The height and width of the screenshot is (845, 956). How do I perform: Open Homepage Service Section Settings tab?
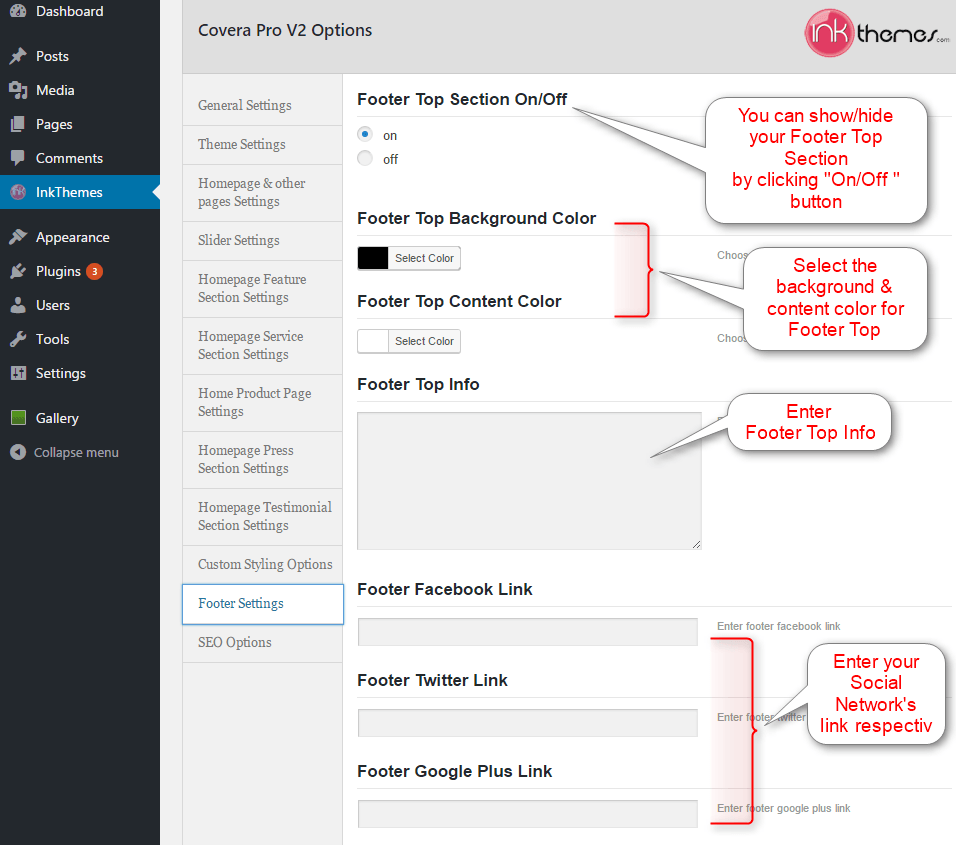263,346
